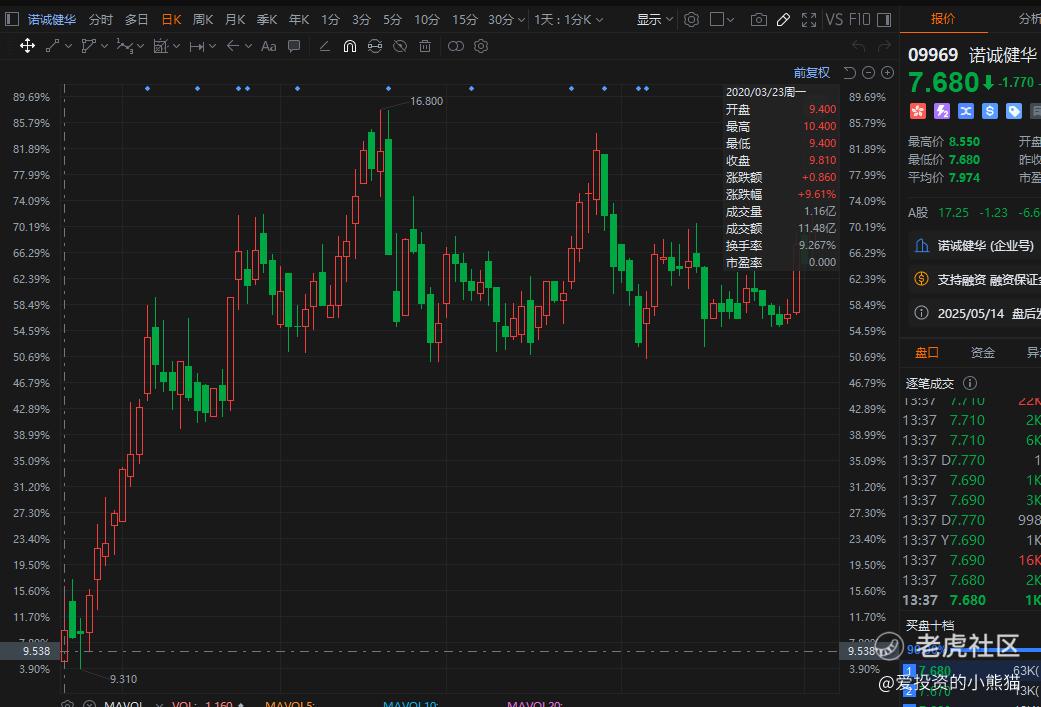This screenshot has height=707, width=1041.
Task: Open the VS compare button
Action: (834, 19)
